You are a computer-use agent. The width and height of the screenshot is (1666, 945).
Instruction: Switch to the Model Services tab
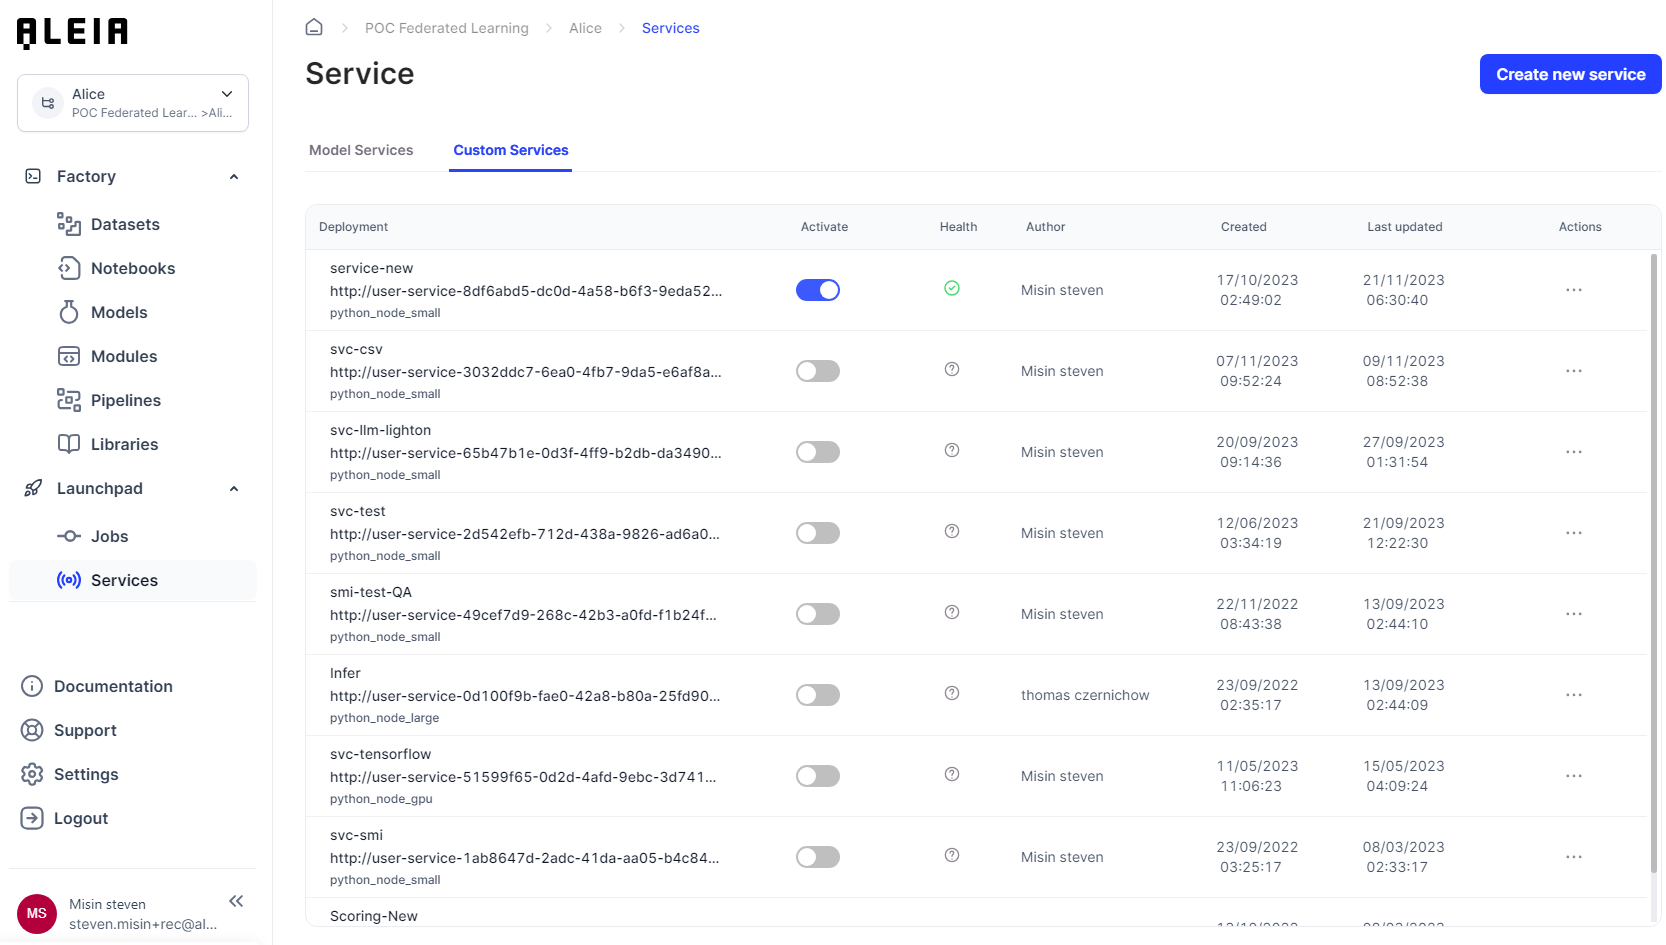362,150
